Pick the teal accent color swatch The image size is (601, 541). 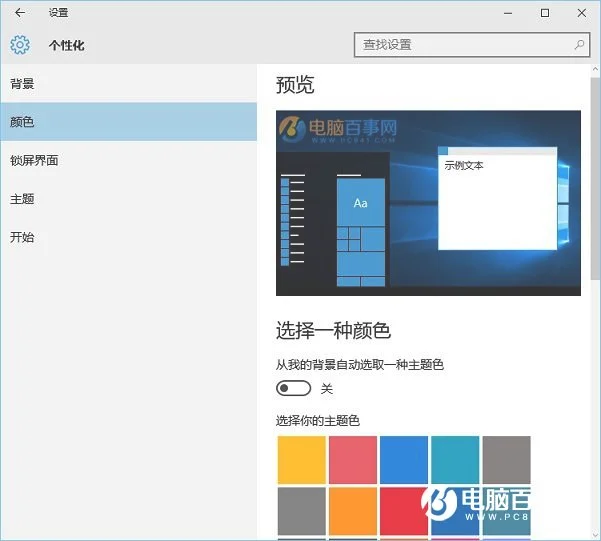pyautogui.click(x=455, y=460)
